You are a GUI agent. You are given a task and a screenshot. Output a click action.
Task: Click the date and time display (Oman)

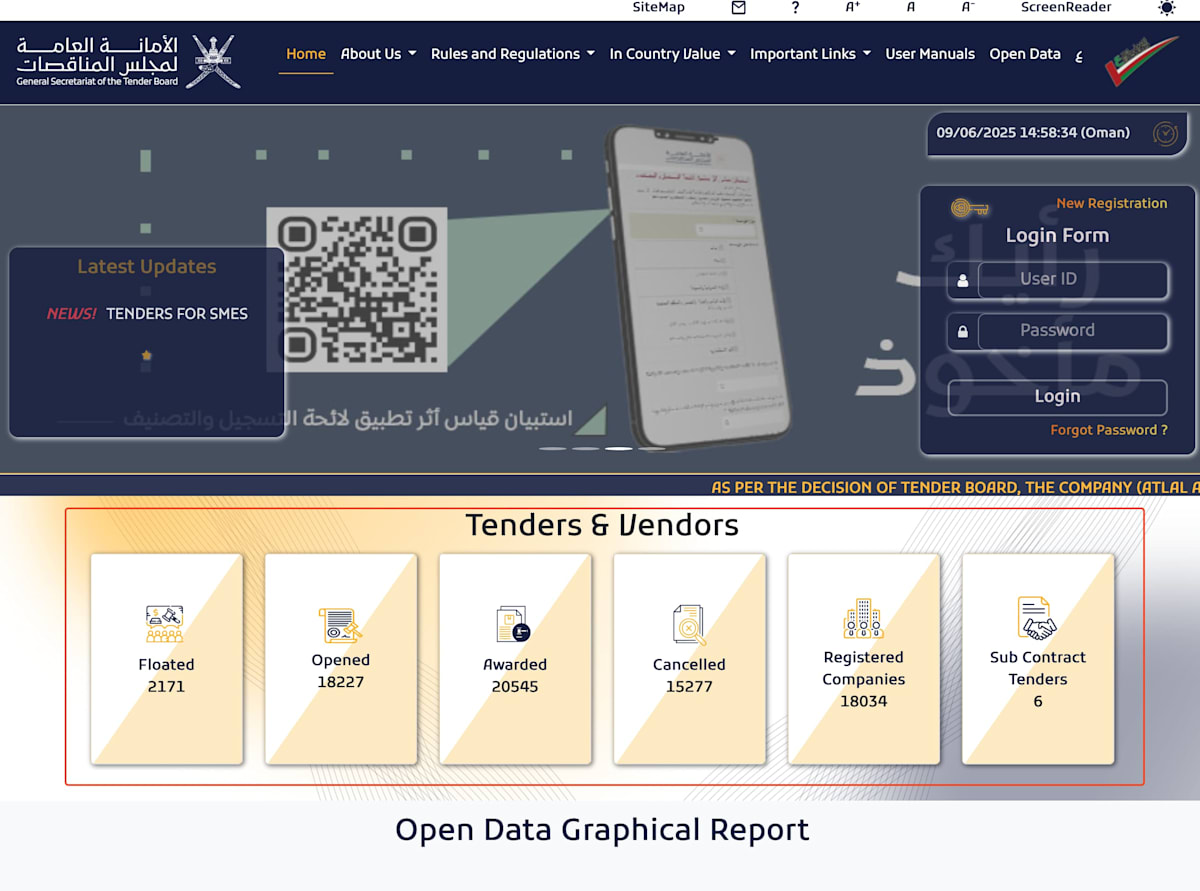click(1033, 133)
